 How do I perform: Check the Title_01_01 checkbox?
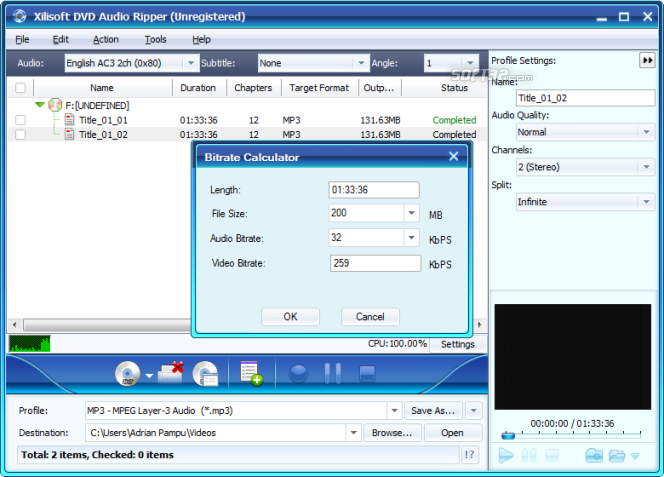click(x=20, y=120)
